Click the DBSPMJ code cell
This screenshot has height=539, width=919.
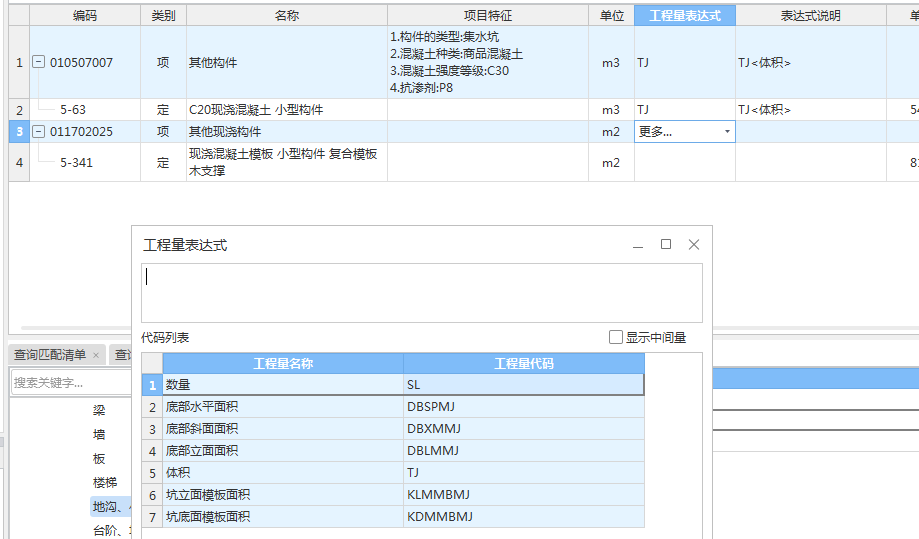pos(523,407)
